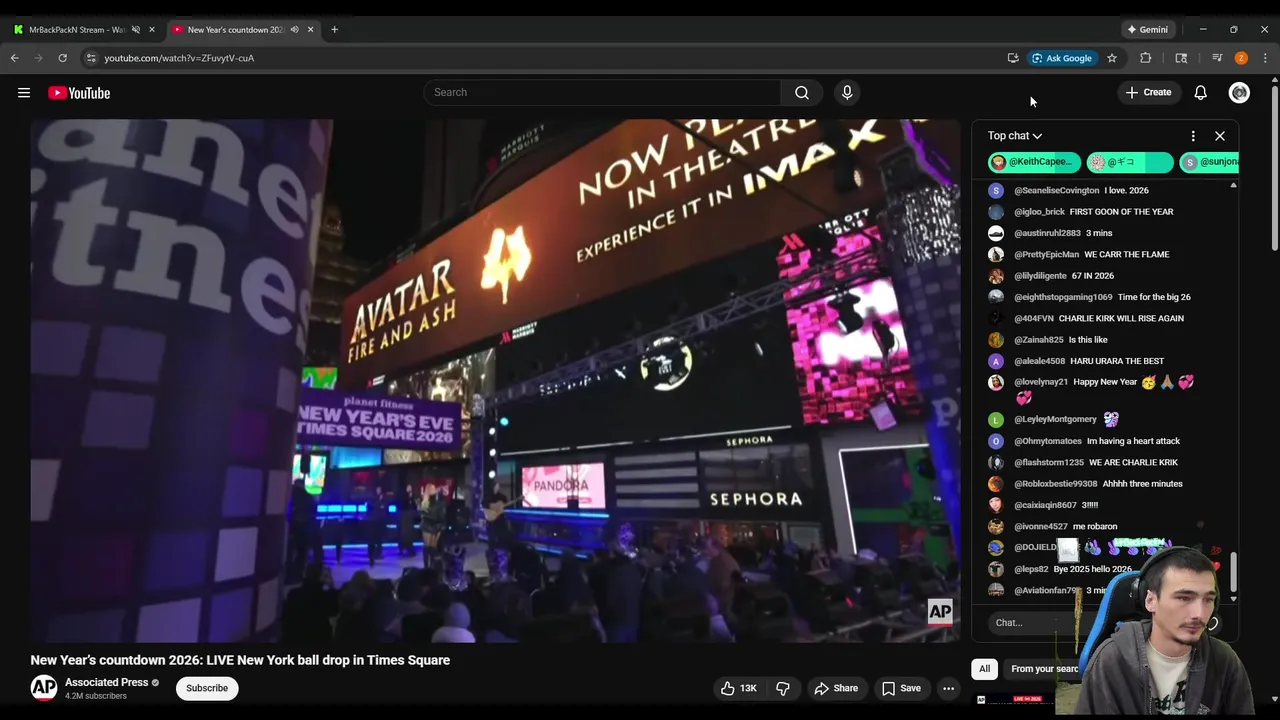
Task: Expand the Top chat dropdown
Action: coord(1015,136)
